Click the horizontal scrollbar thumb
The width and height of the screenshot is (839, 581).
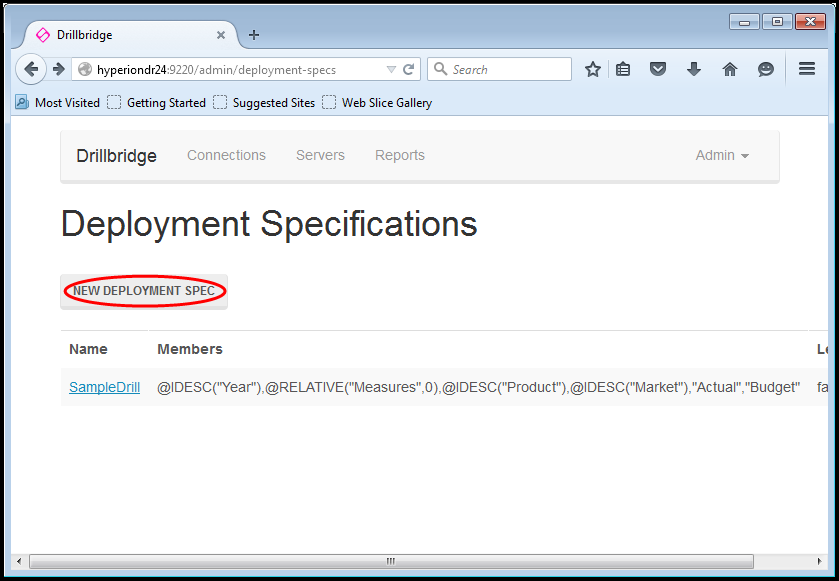391,561
